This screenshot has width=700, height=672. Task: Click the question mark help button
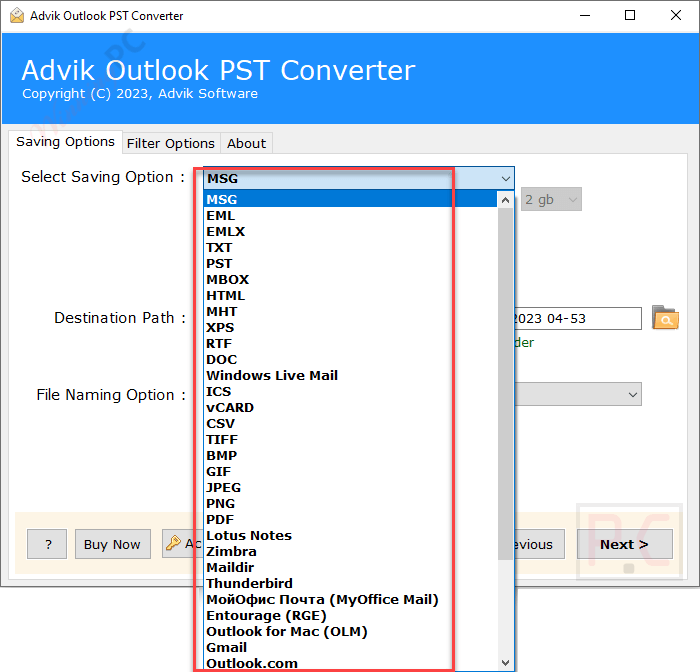(47, 544)
